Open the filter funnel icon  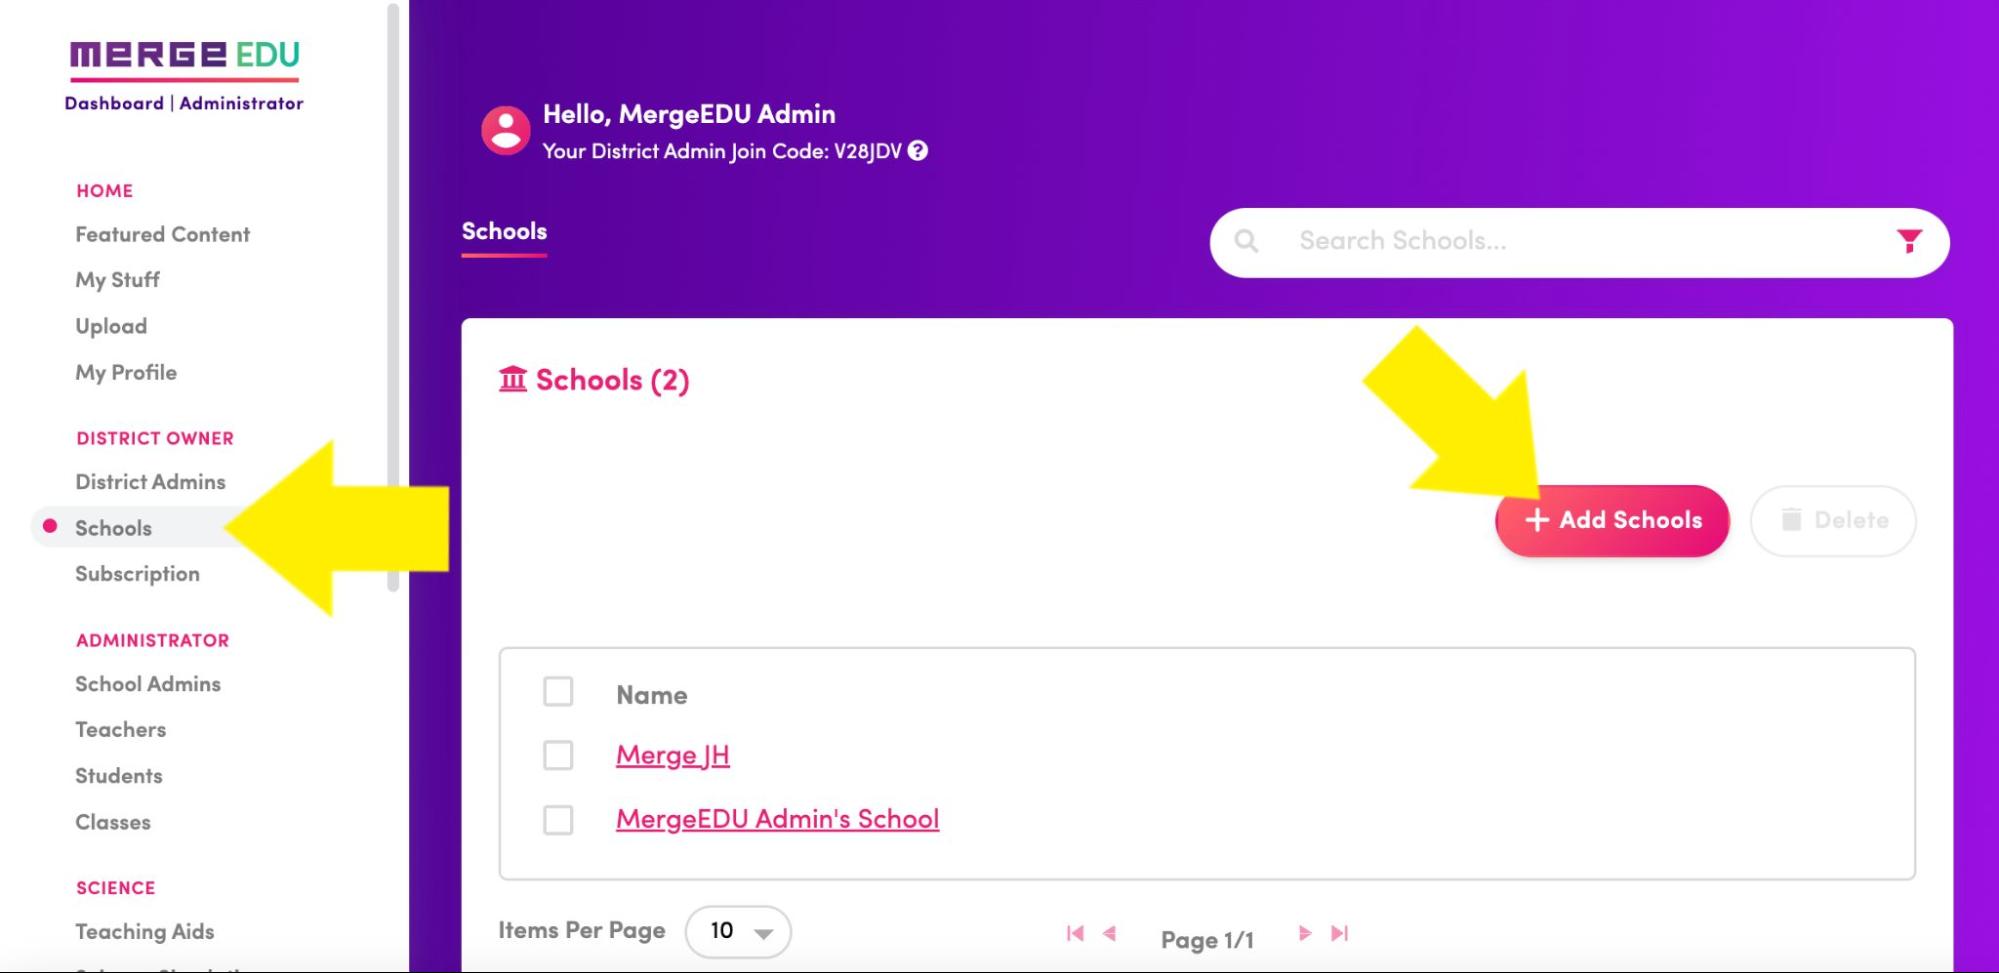point(1909,241)
